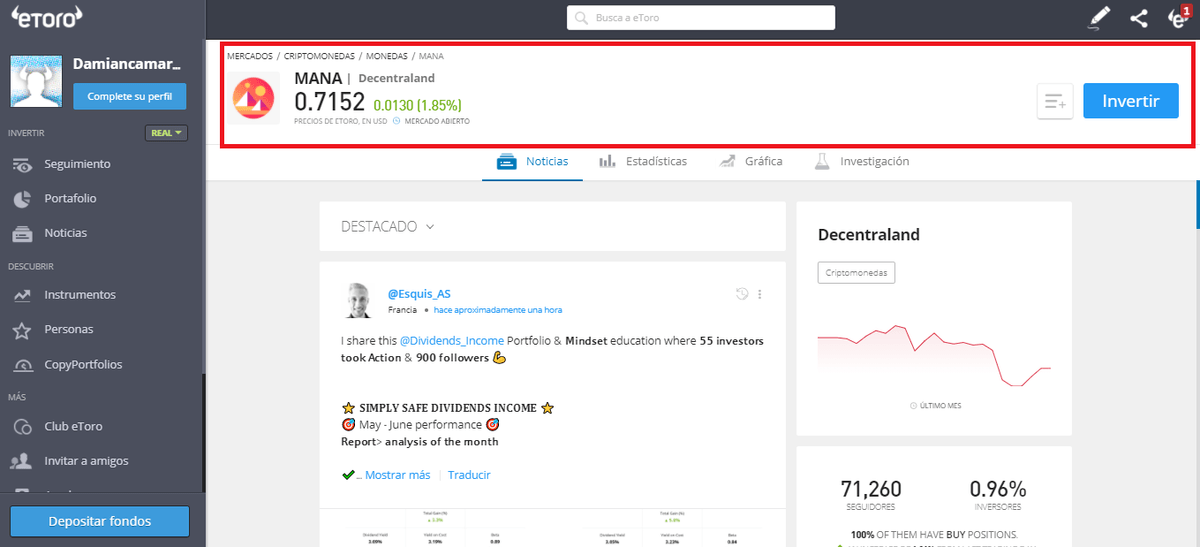Toggle the REAL account mode dropdown
1200x547 pixels.
pos(166,133)
